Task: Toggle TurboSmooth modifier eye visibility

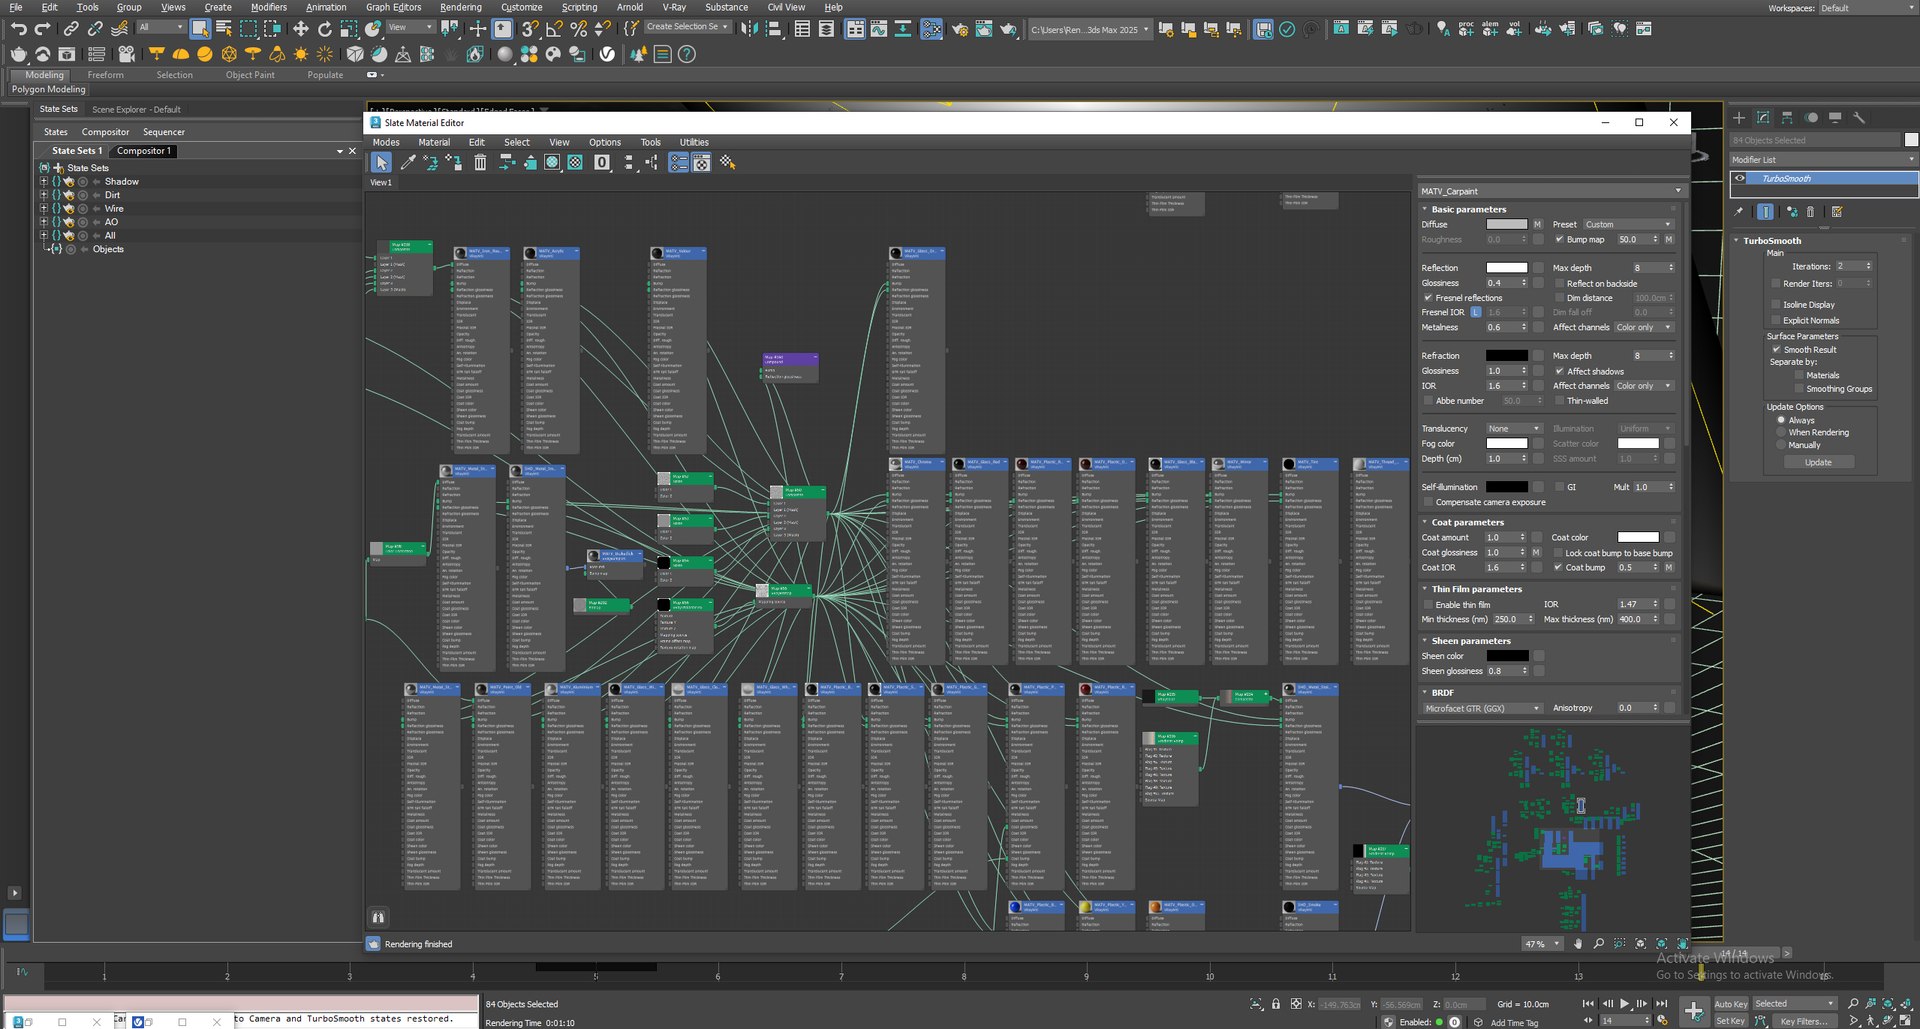Action: click(x=1740, y=178)
